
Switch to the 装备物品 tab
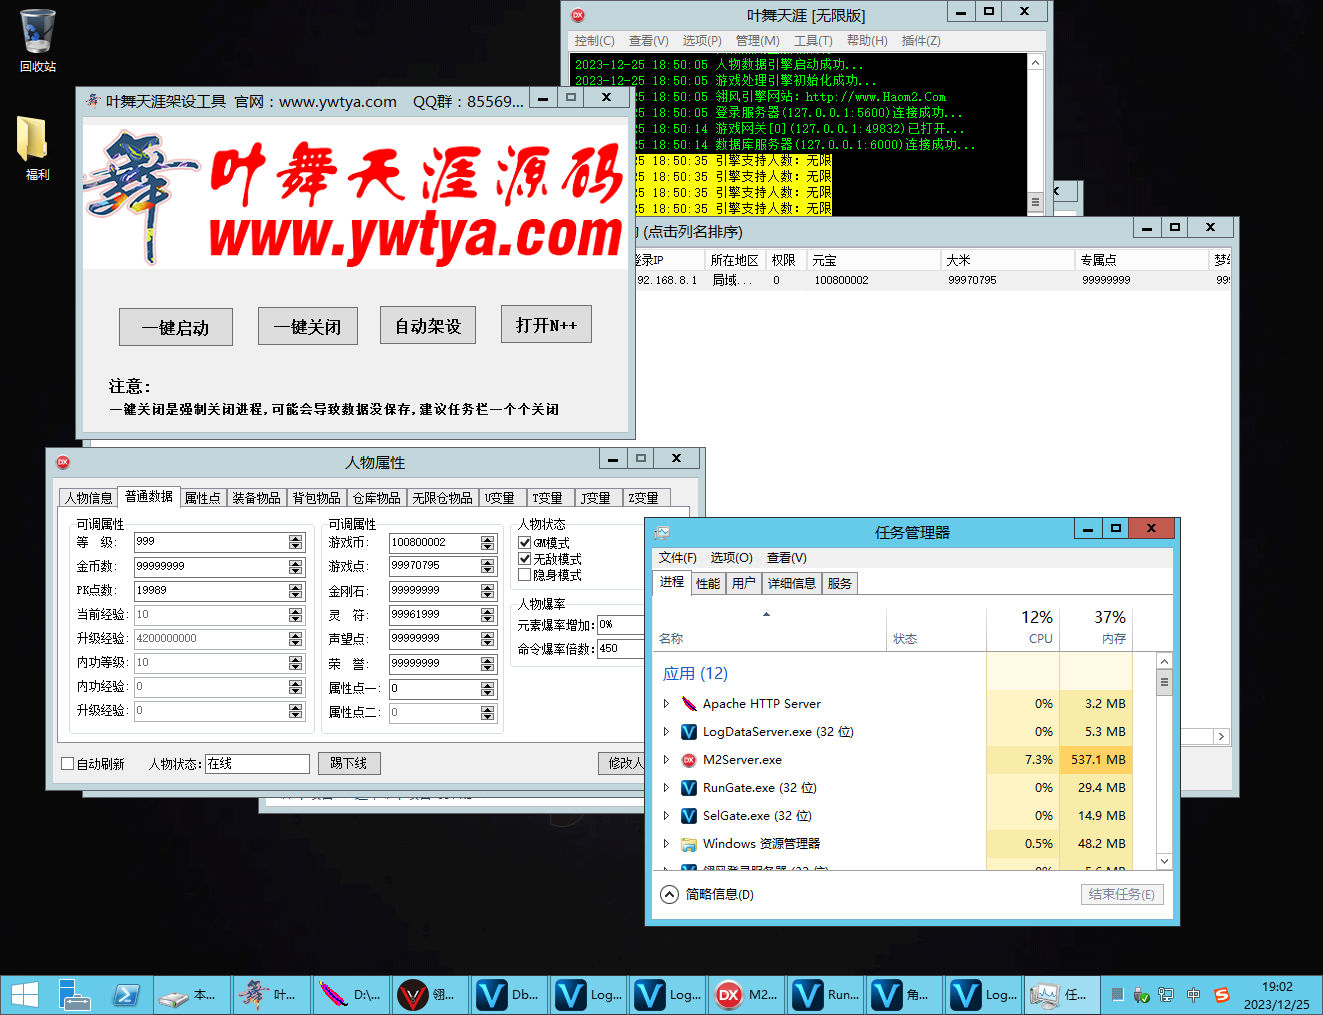[x=256, y=498]
